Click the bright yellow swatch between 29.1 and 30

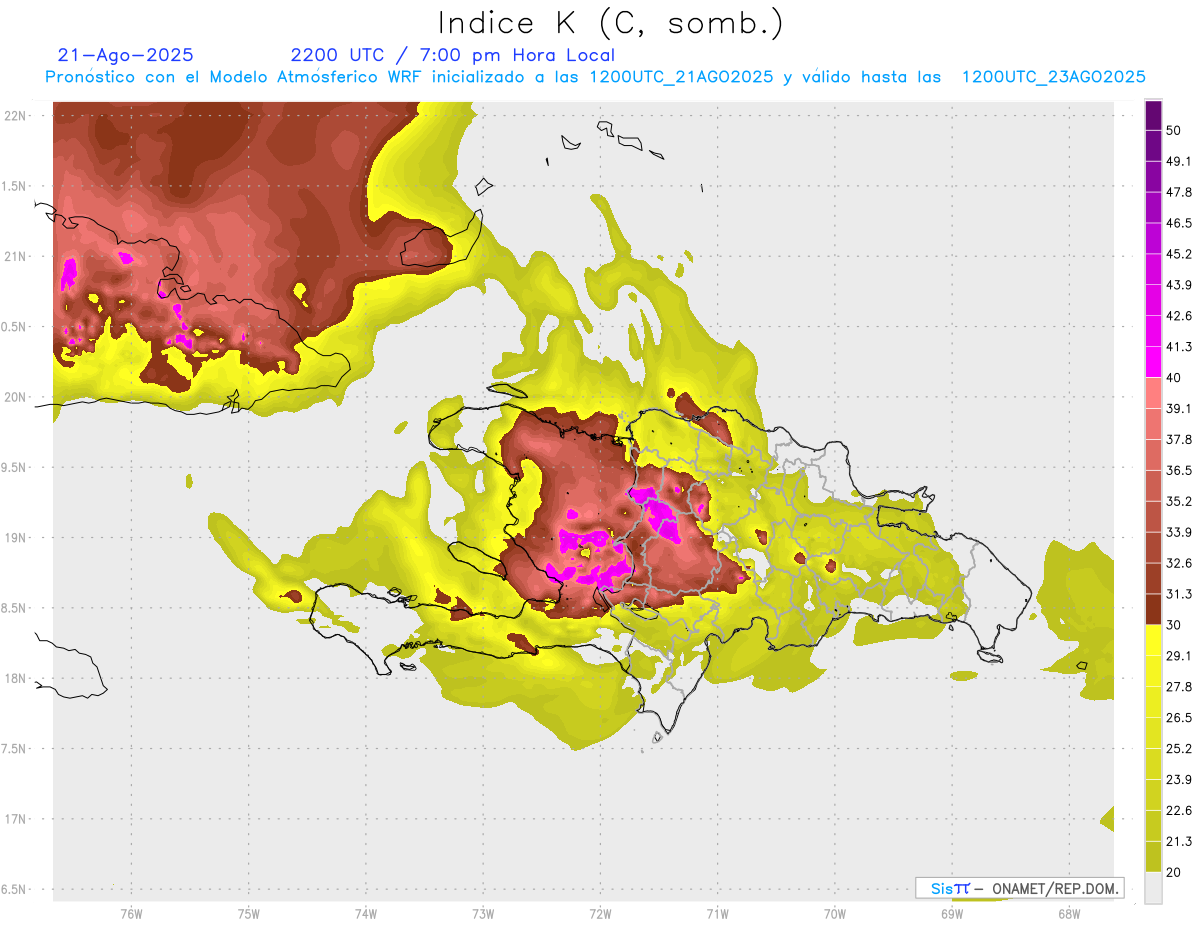coord(1153,640)
